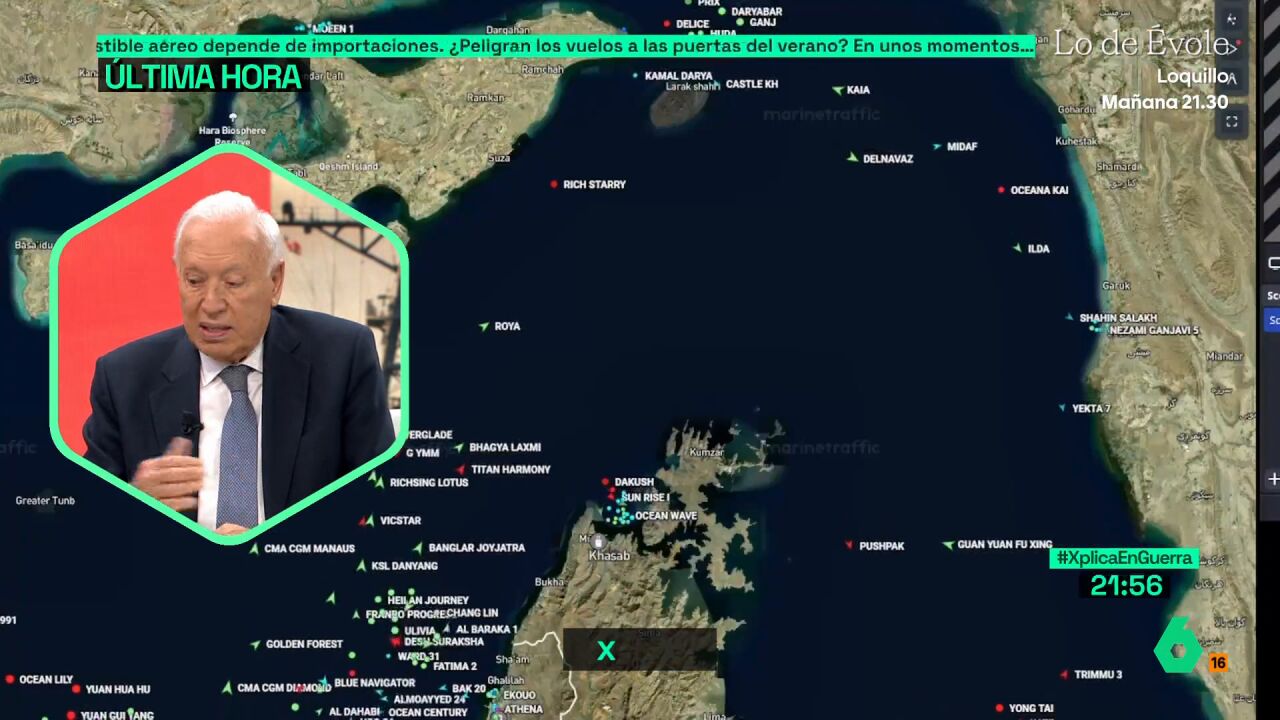Click the TRIMMU 3 ship marker
The width and height of the screenshot is (1280, 720).
coord(1064,675)
